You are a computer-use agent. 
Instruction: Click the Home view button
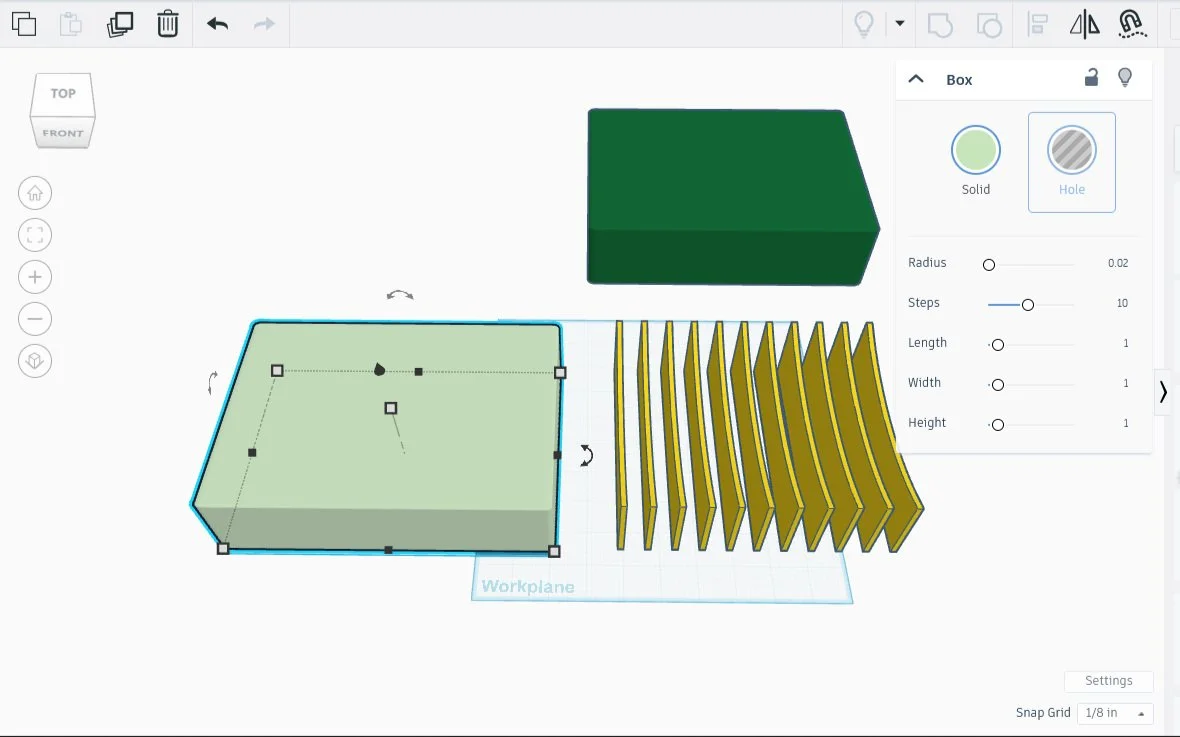35,193
